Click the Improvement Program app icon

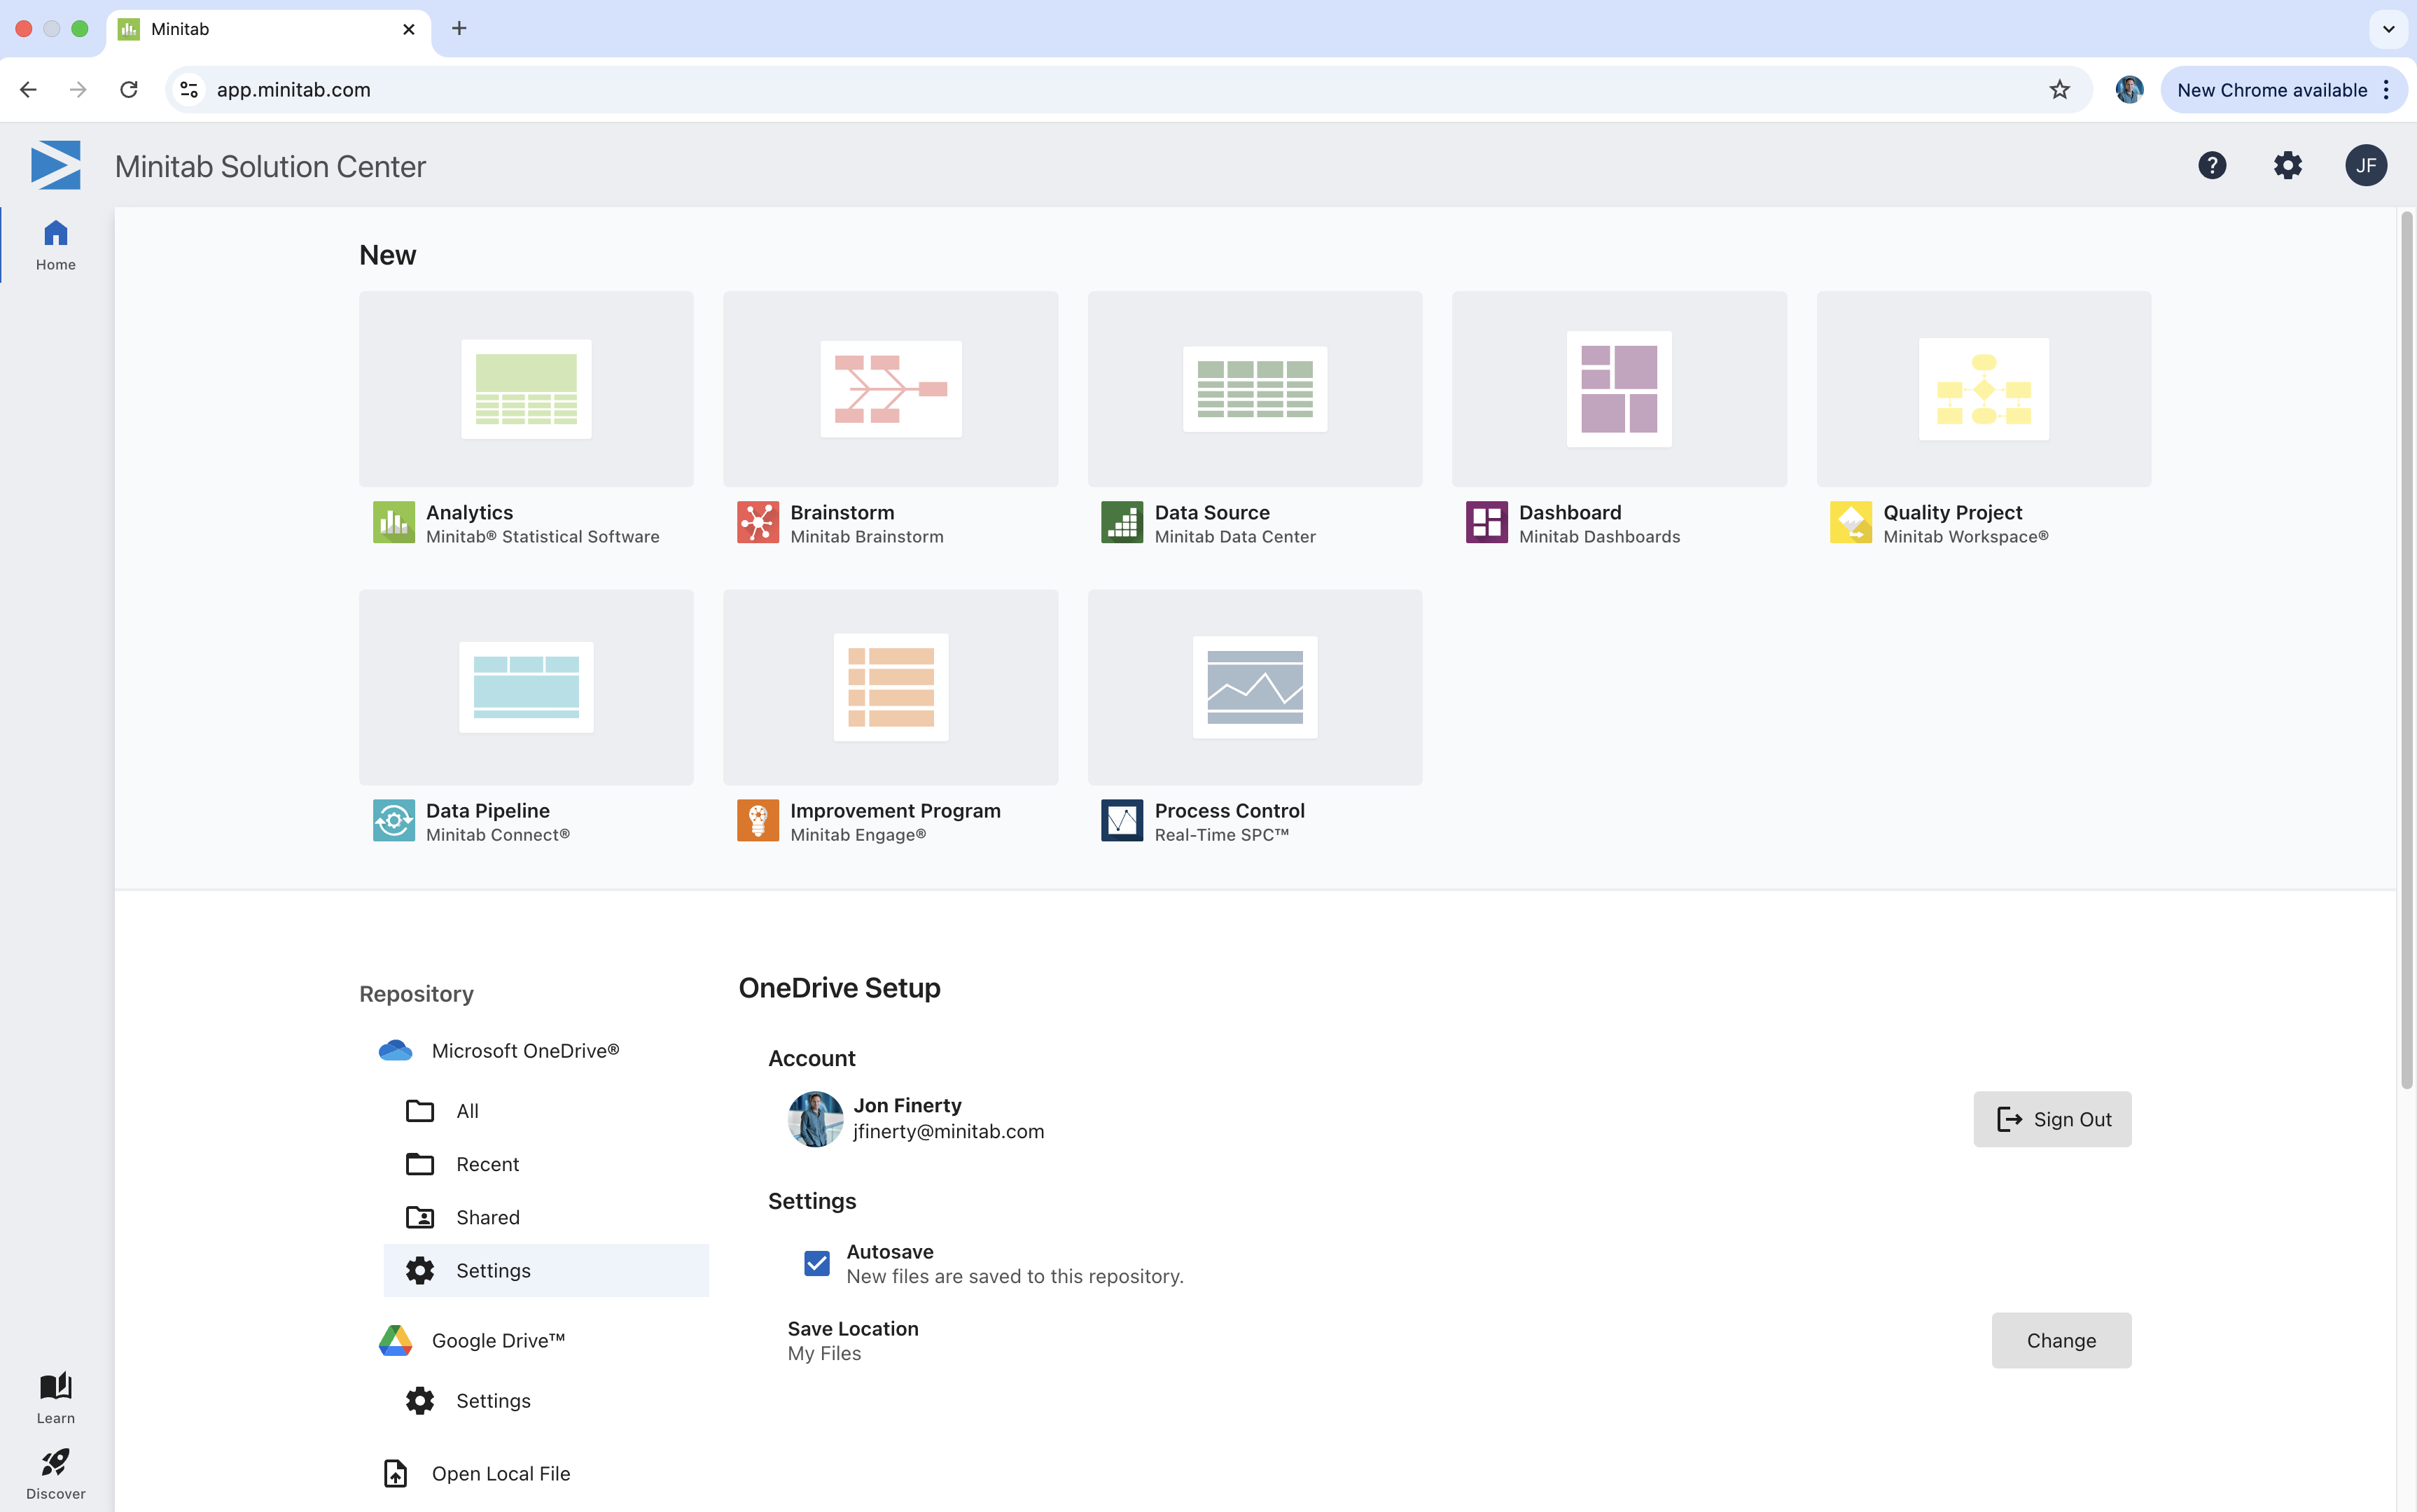758,820
